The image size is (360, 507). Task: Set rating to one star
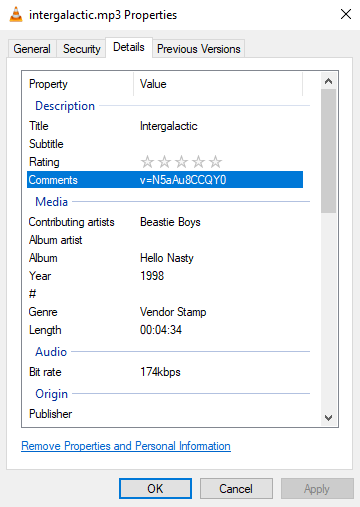click(x=147, y=162)
